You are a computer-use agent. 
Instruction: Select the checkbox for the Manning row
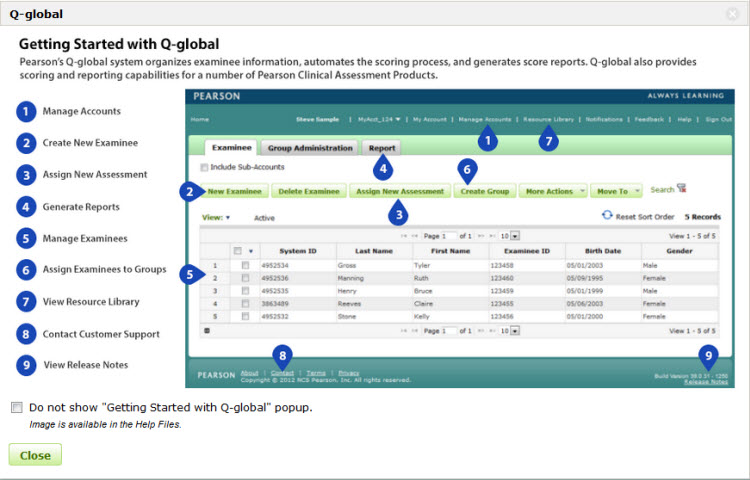(x=245, y=278)
